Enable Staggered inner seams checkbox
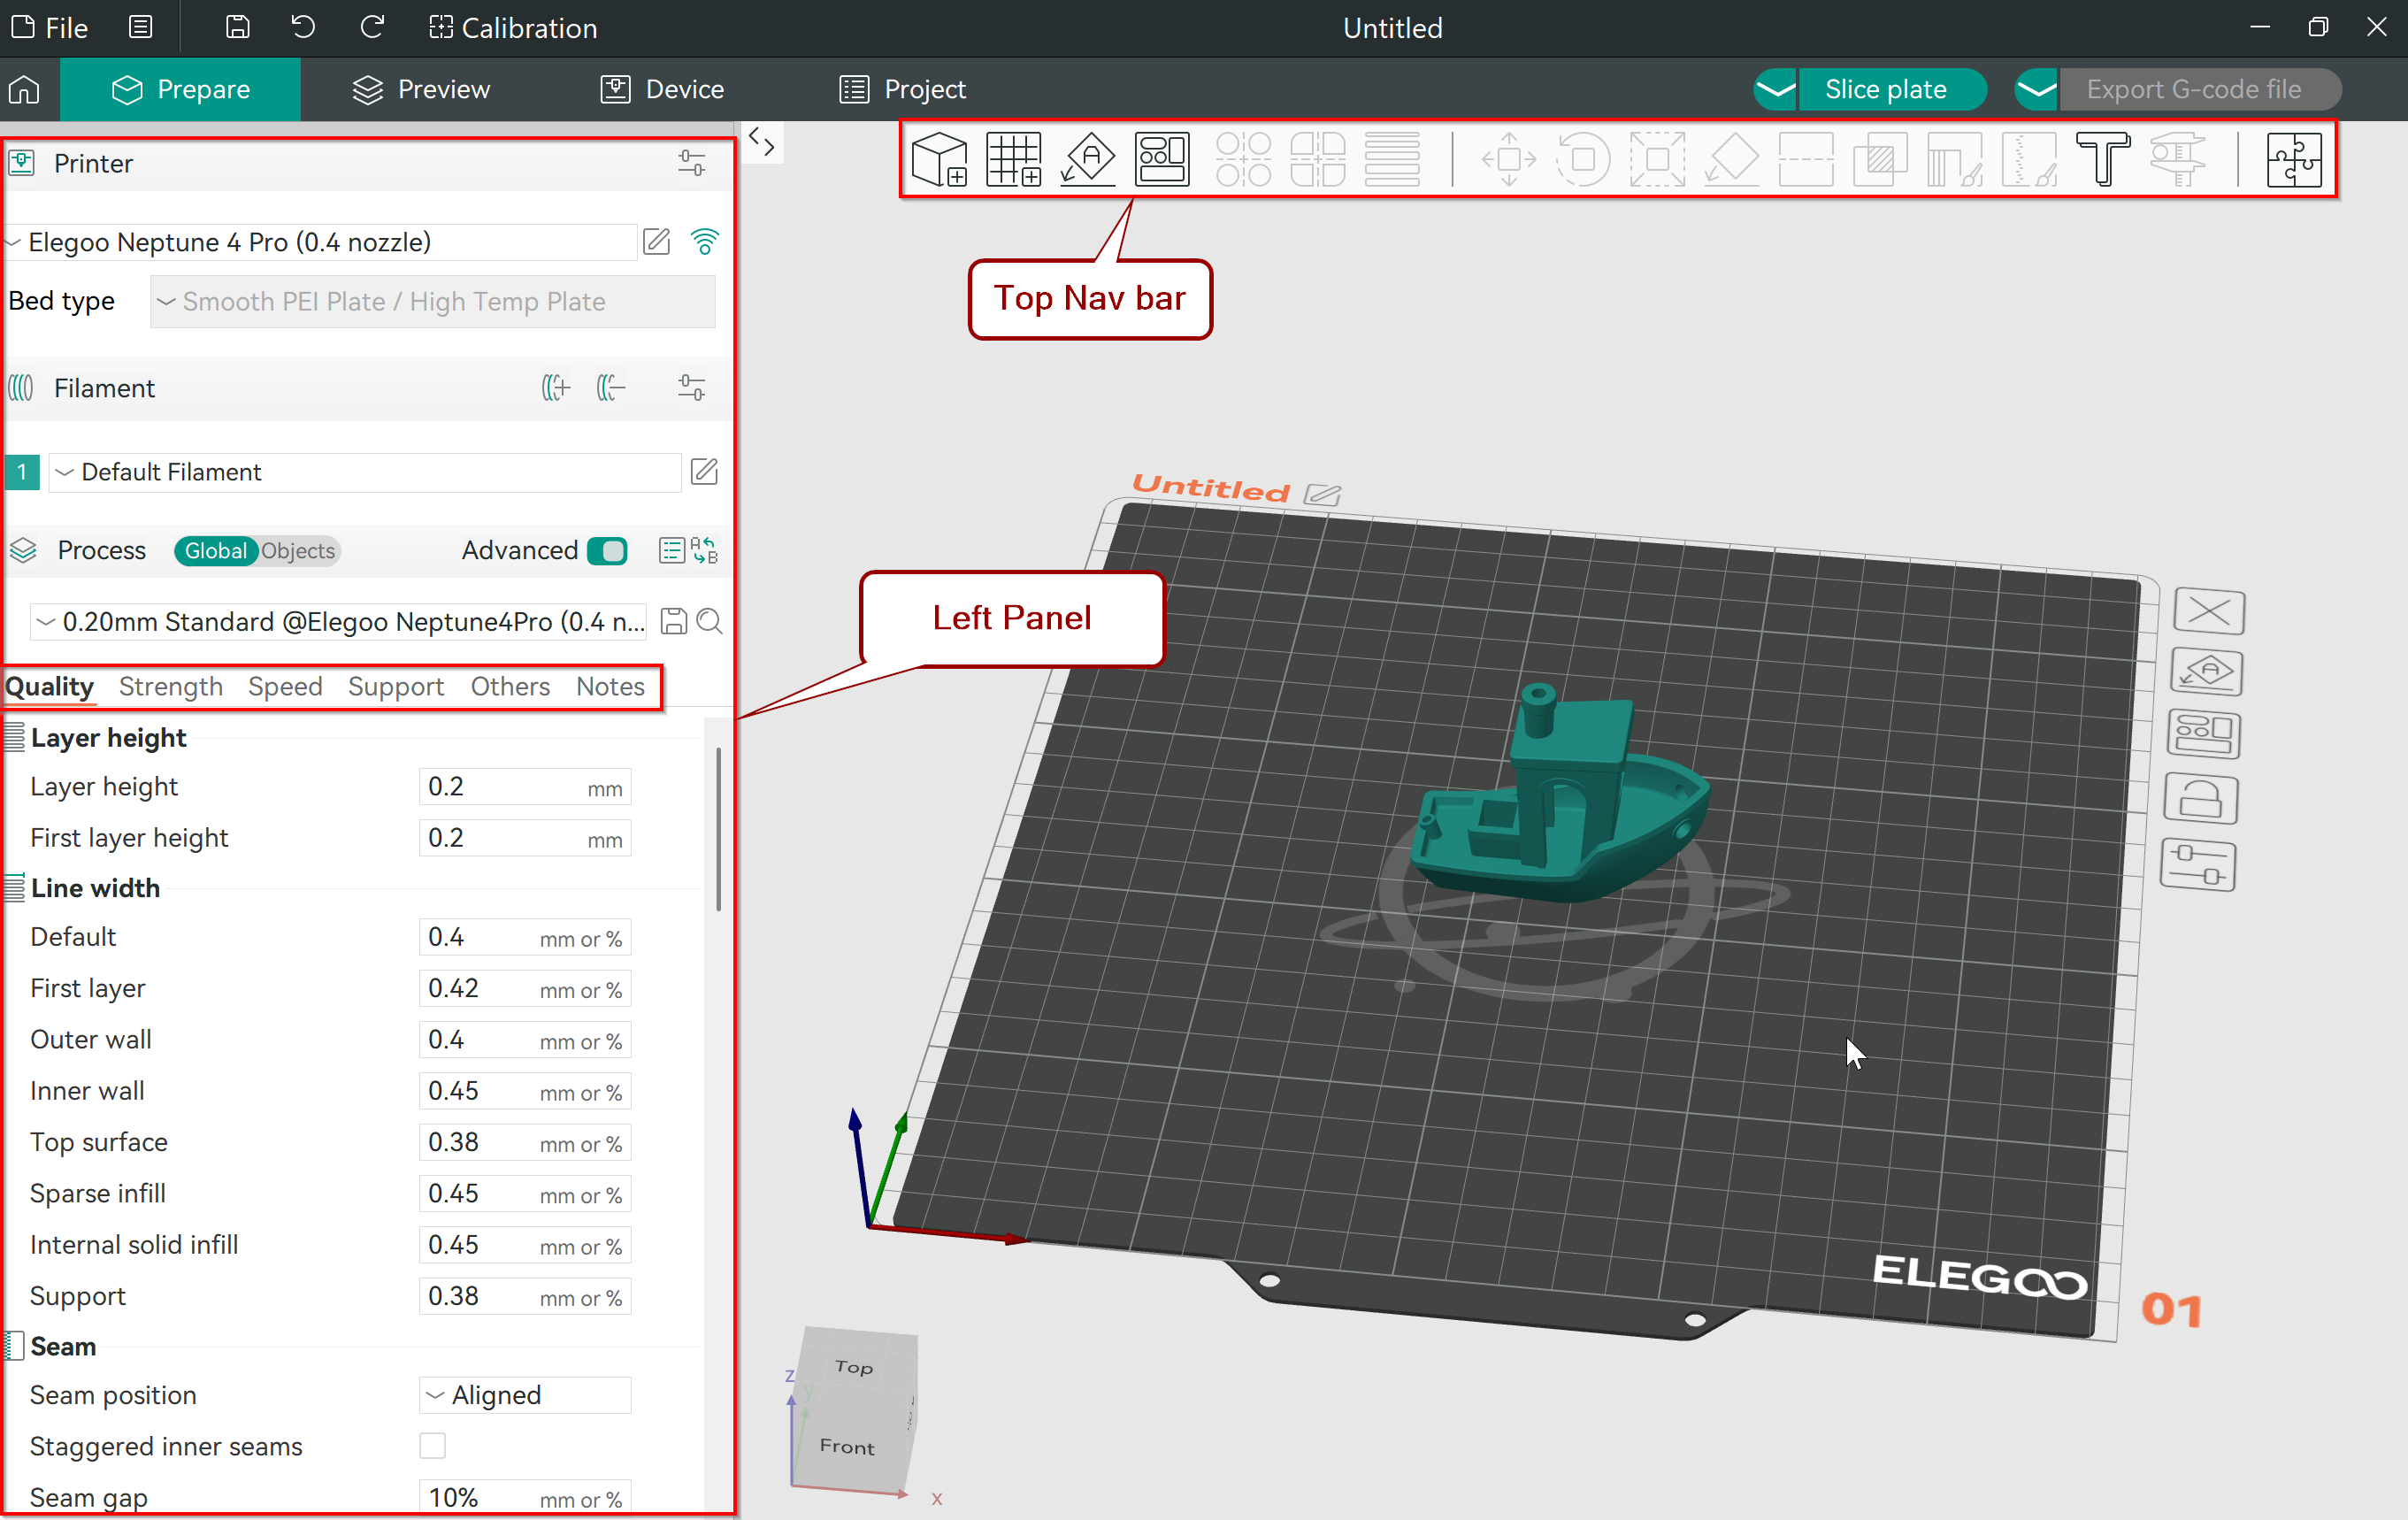This screenshot has width=2408, height=1520. [432, 1446]
